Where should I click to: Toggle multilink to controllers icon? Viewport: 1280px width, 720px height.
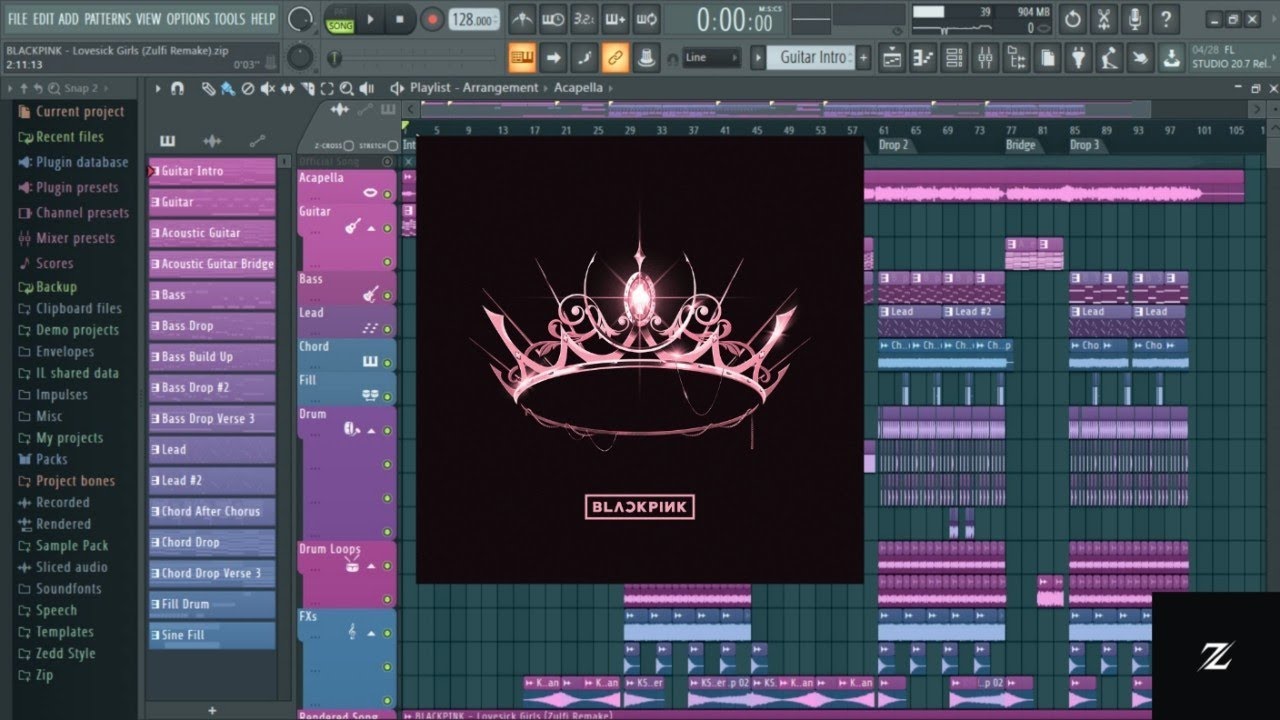click(647, 57)
